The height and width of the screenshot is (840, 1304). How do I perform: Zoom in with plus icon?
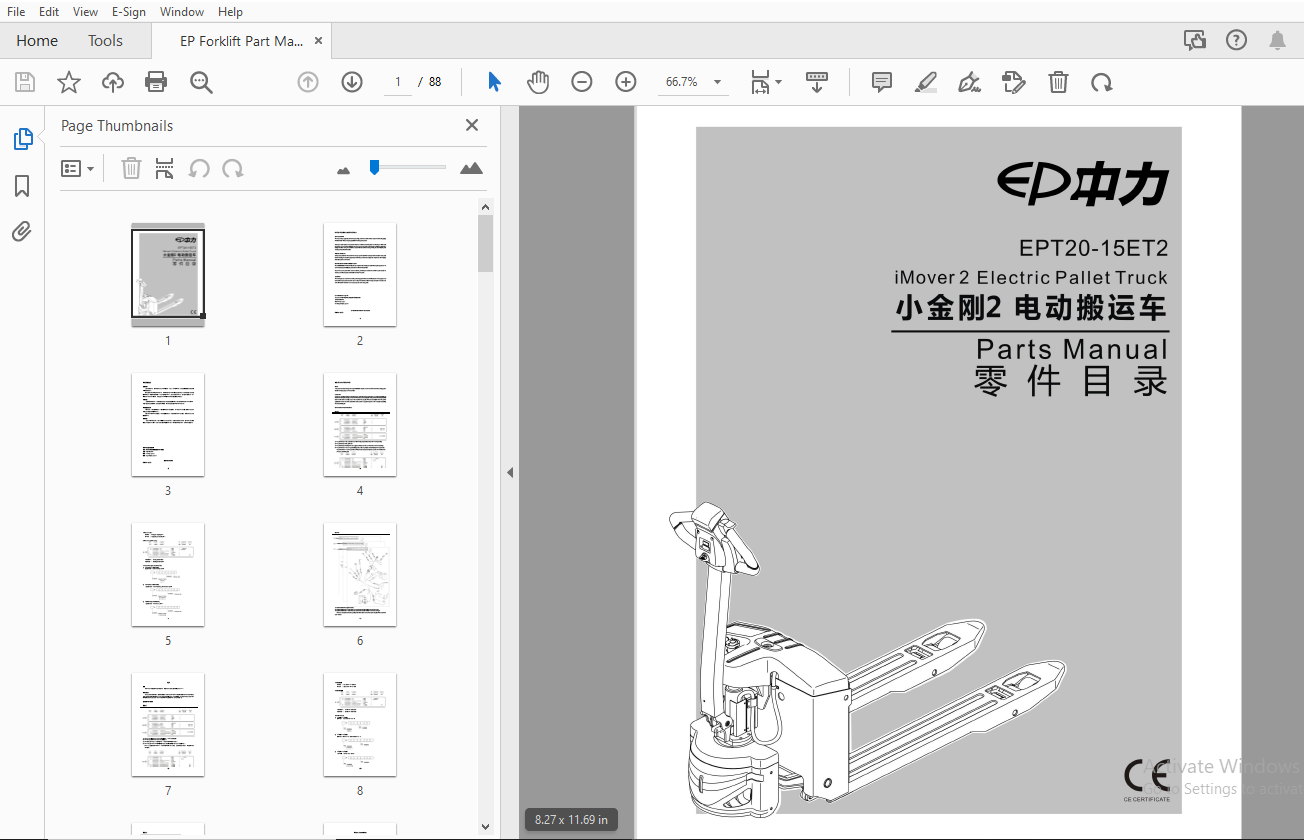(626, 82)
